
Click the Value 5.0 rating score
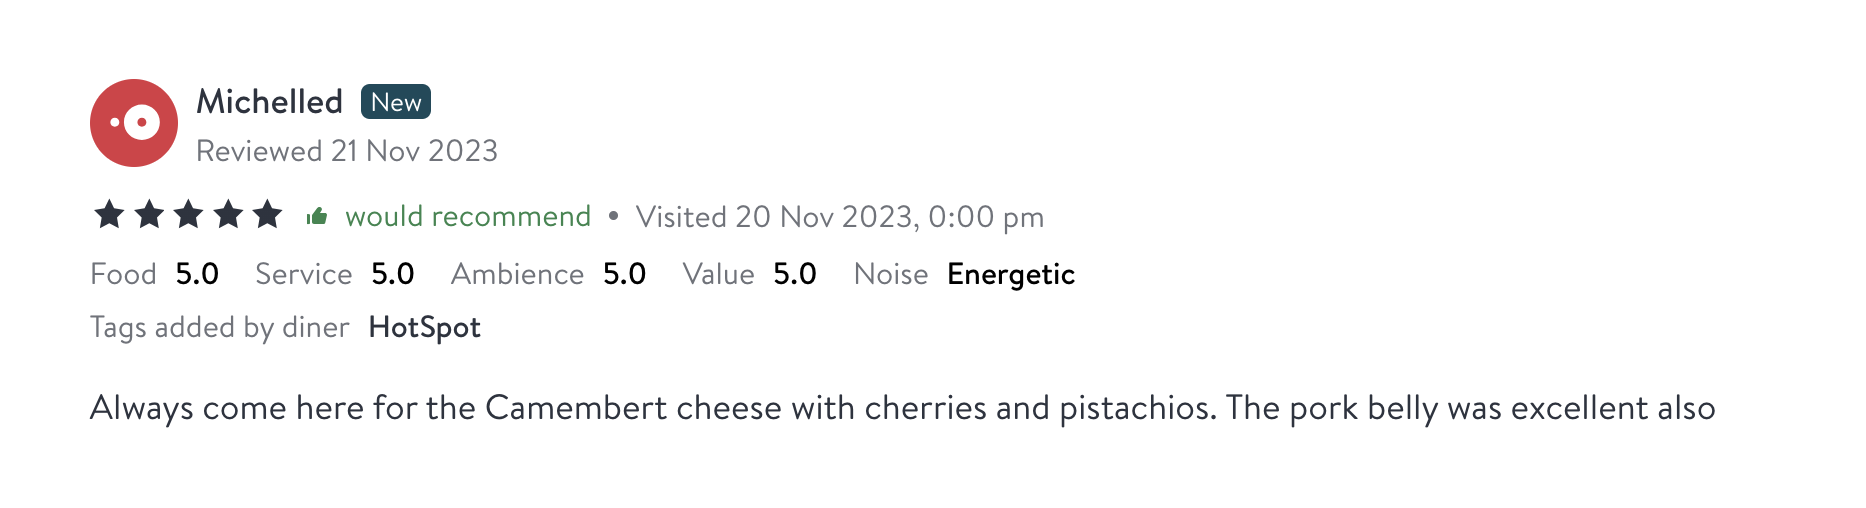tap(794, 274)
